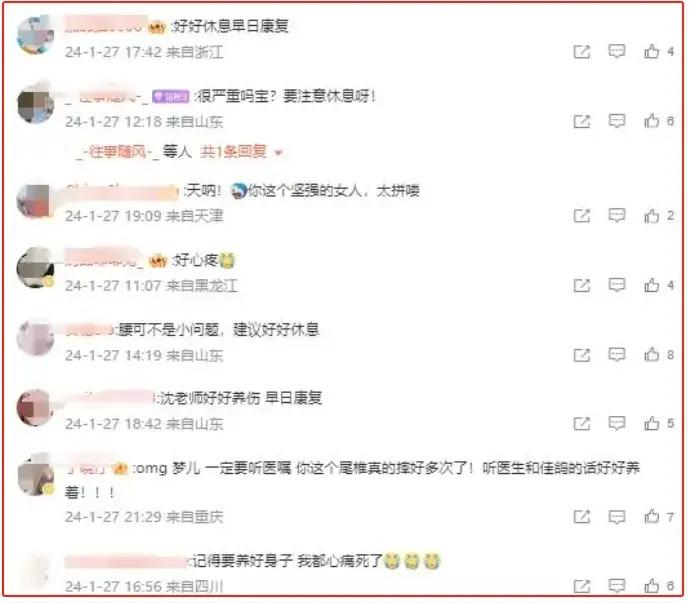Like the 好好休息早日康复 comment
This screenshot has width=690, height=603.
[652, 51]
